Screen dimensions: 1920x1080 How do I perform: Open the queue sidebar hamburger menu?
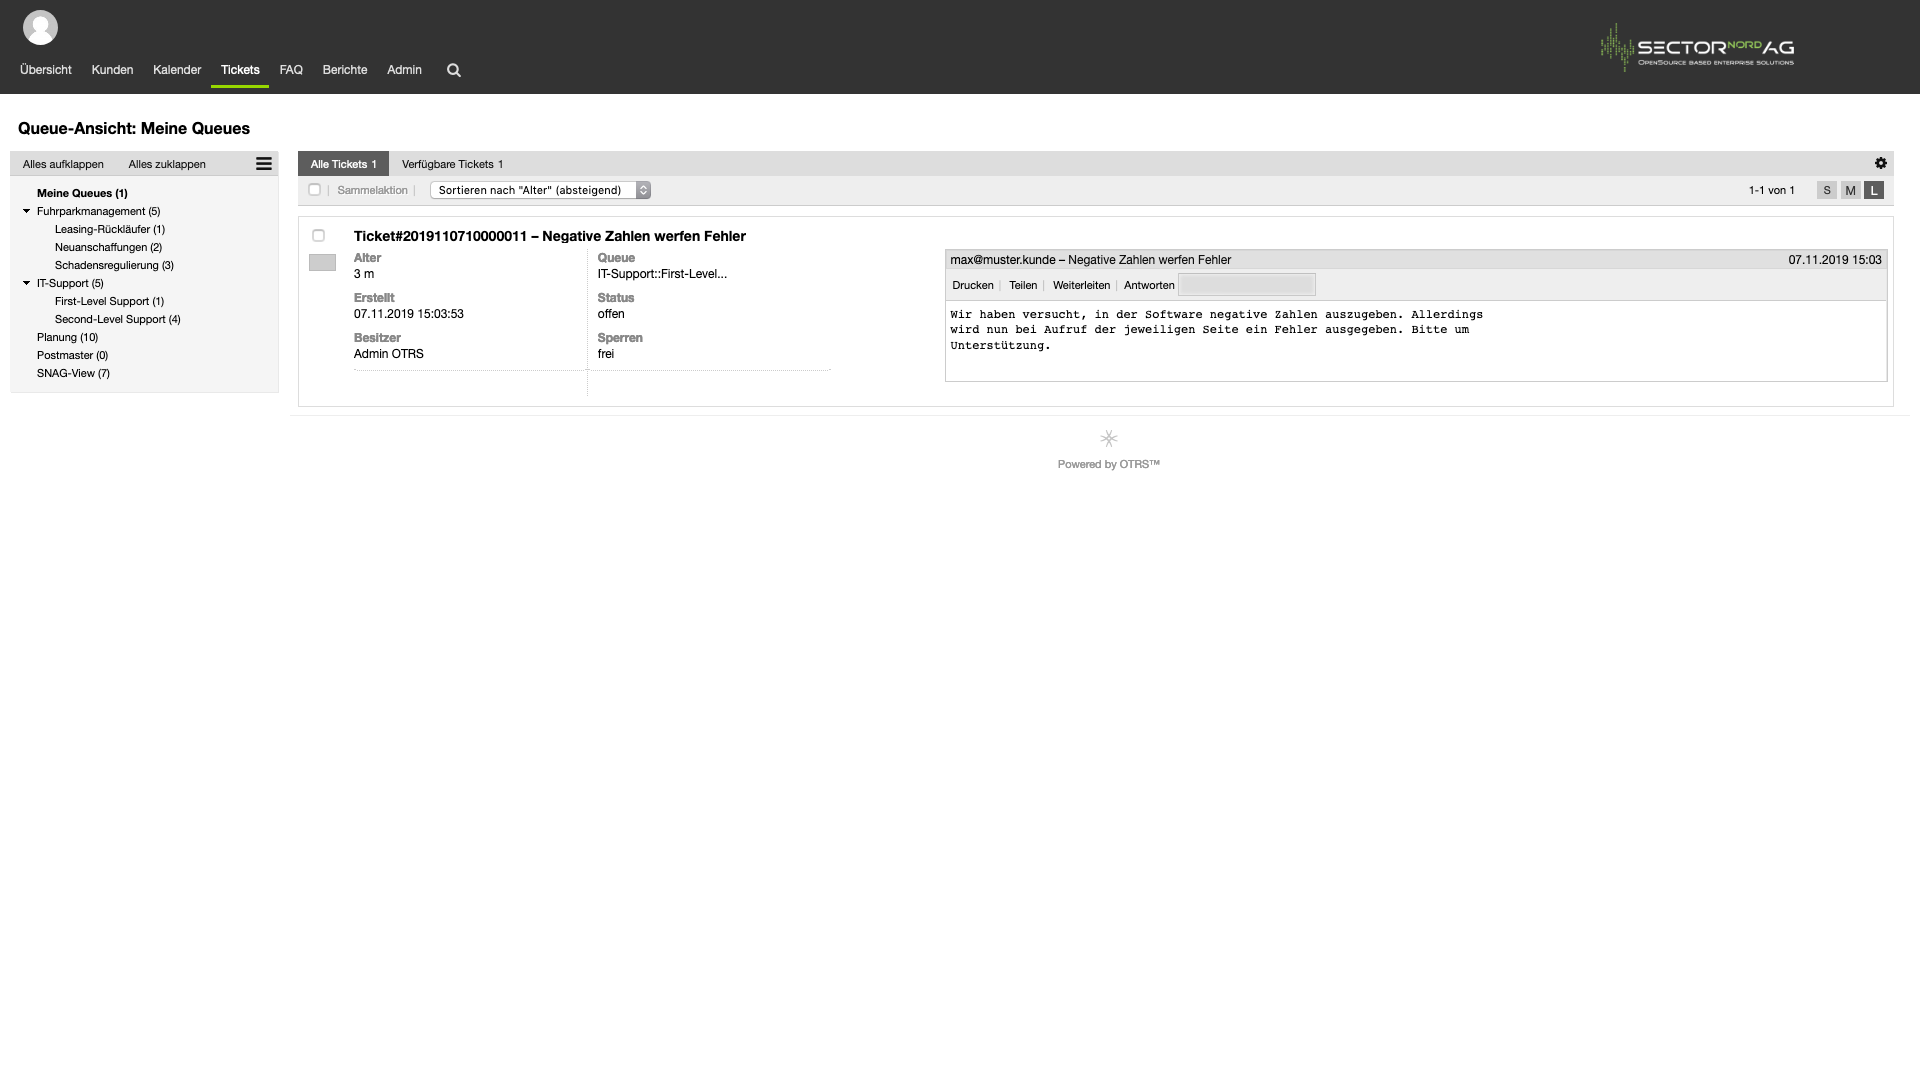pyautogui.click(x=264, y=164)
